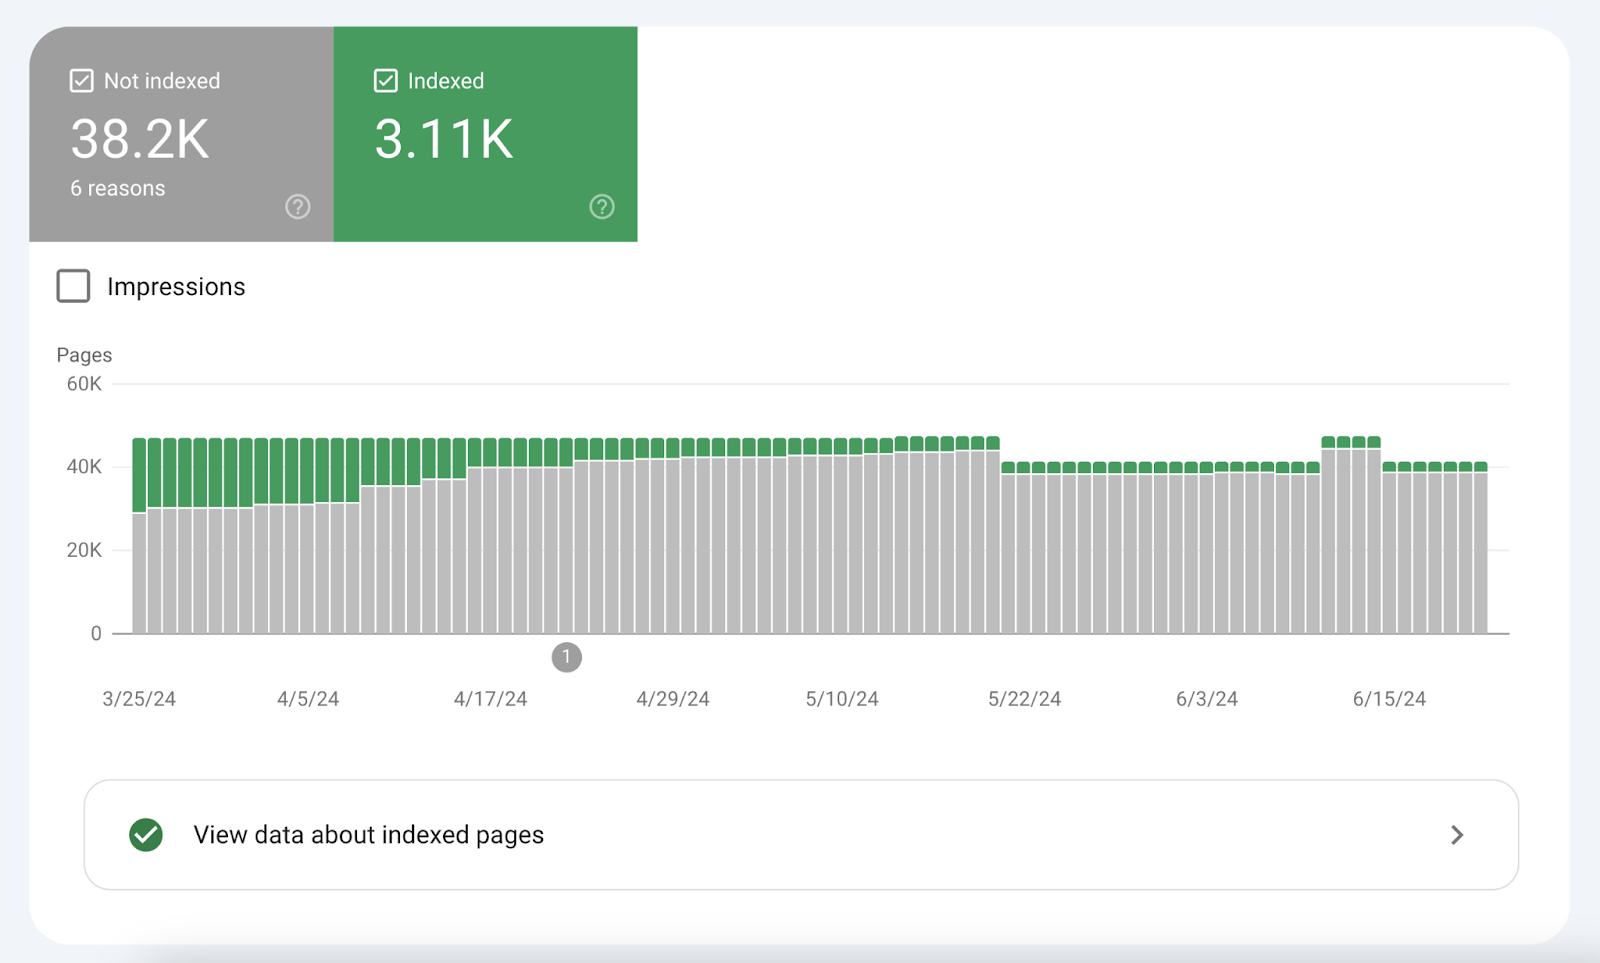Image resolution: width=1600 pixels, height=963 pixels.
Task: Open View data about indexed pages
Action: click(x=368, y=834)
